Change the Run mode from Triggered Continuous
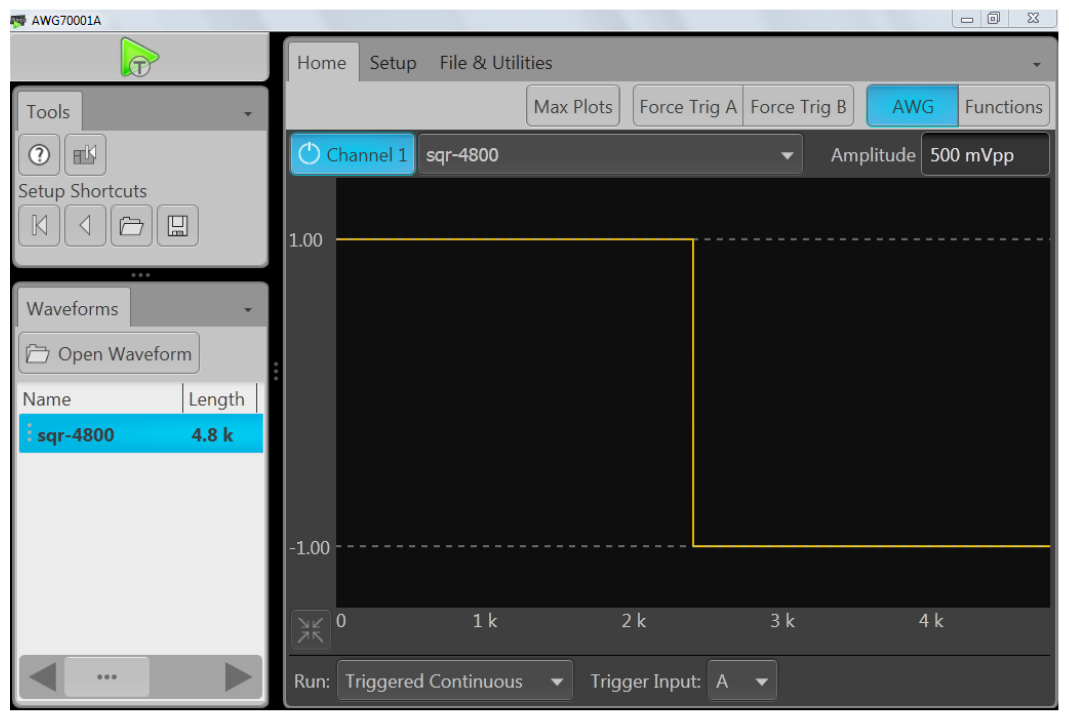 pyautogui.click(x=455, y=681)
